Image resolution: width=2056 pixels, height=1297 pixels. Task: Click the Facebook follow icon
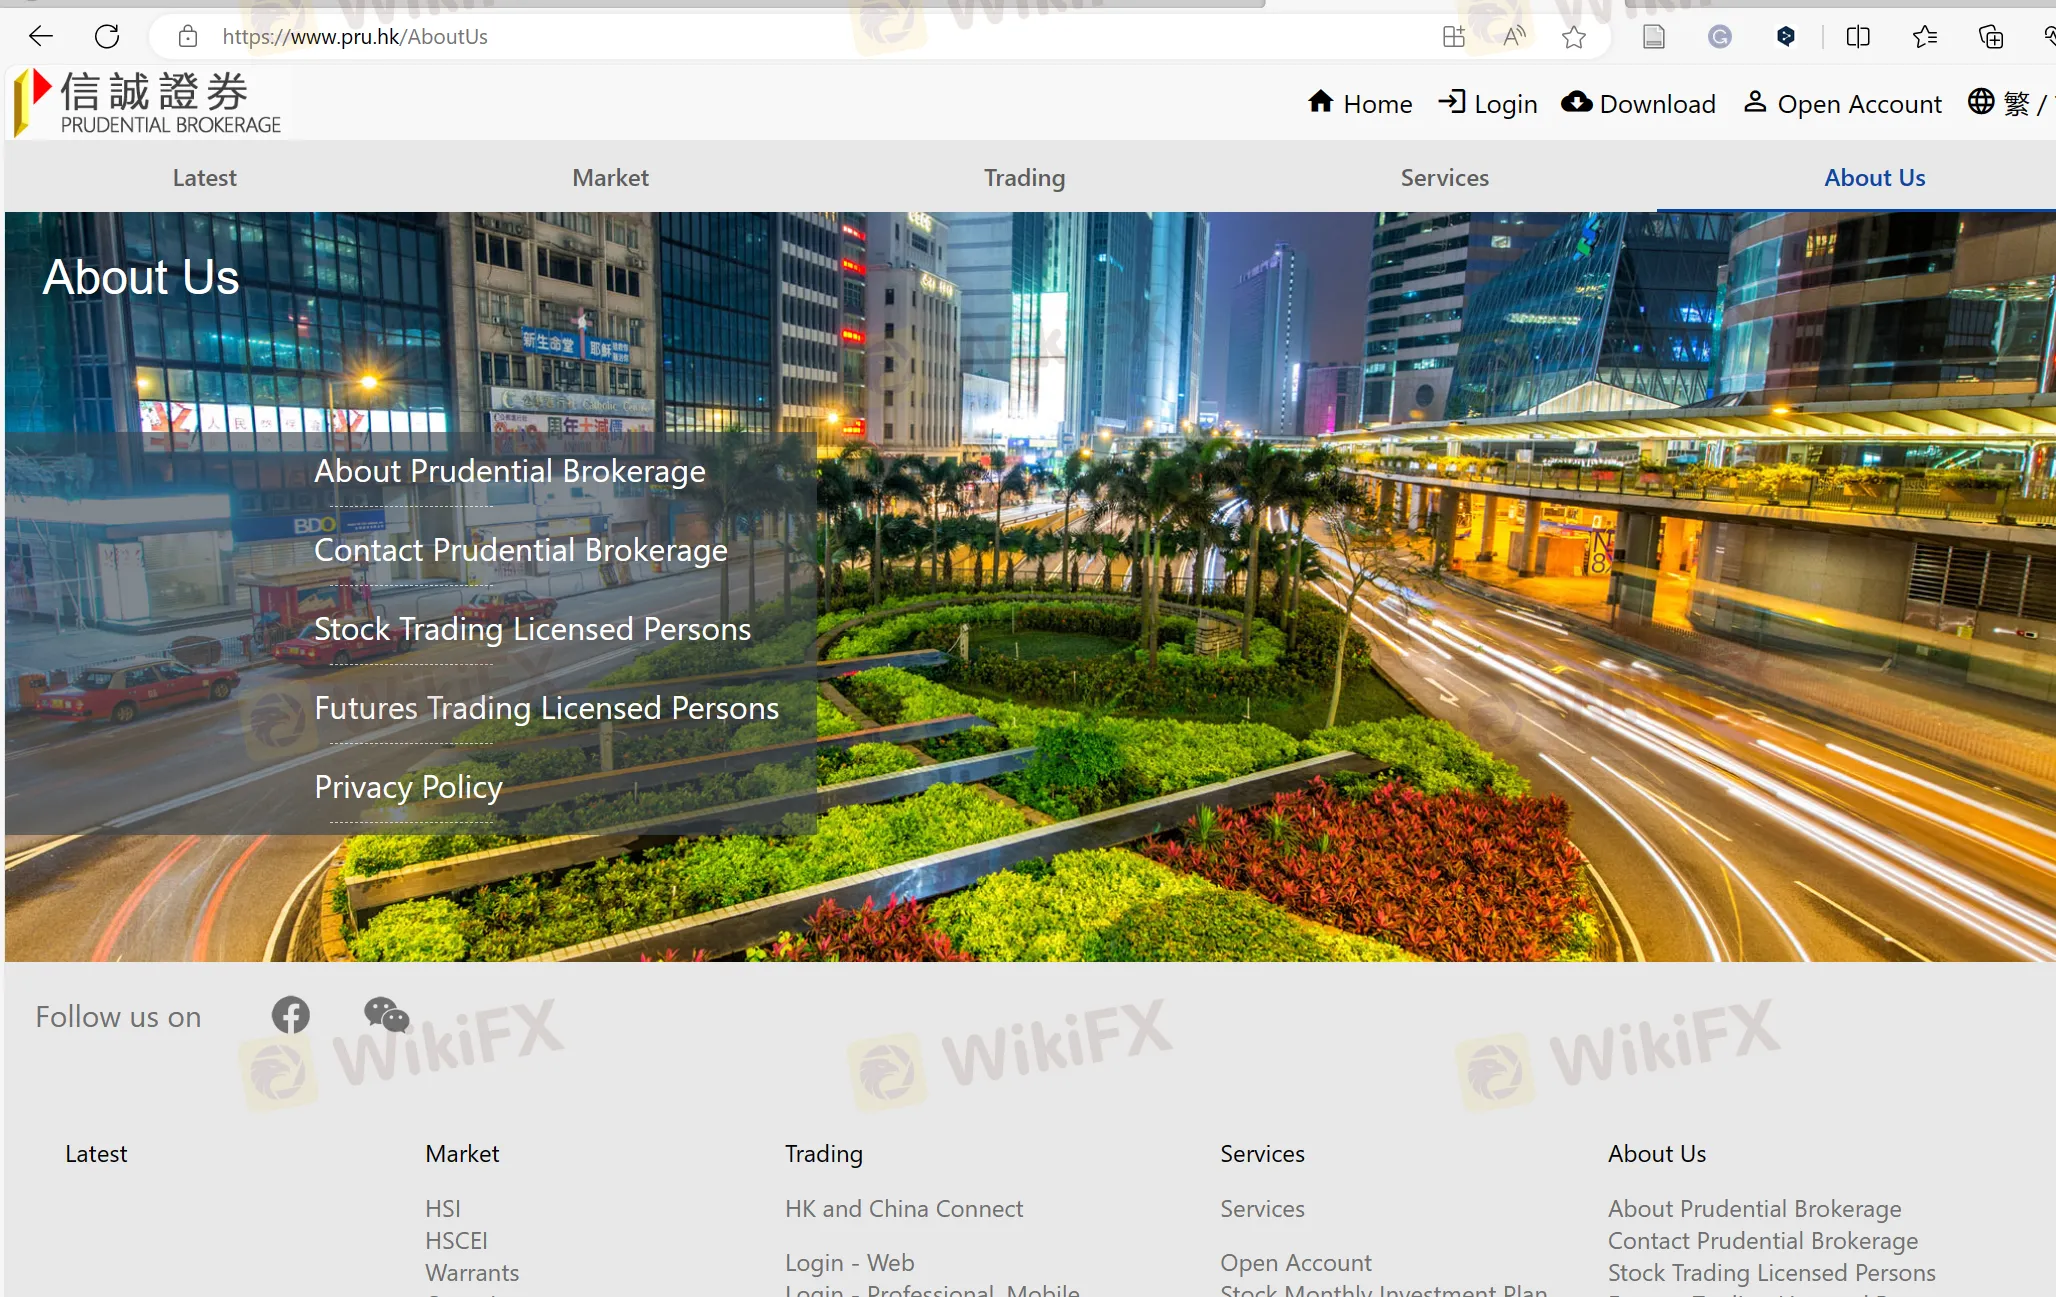tap(290, 1015)
